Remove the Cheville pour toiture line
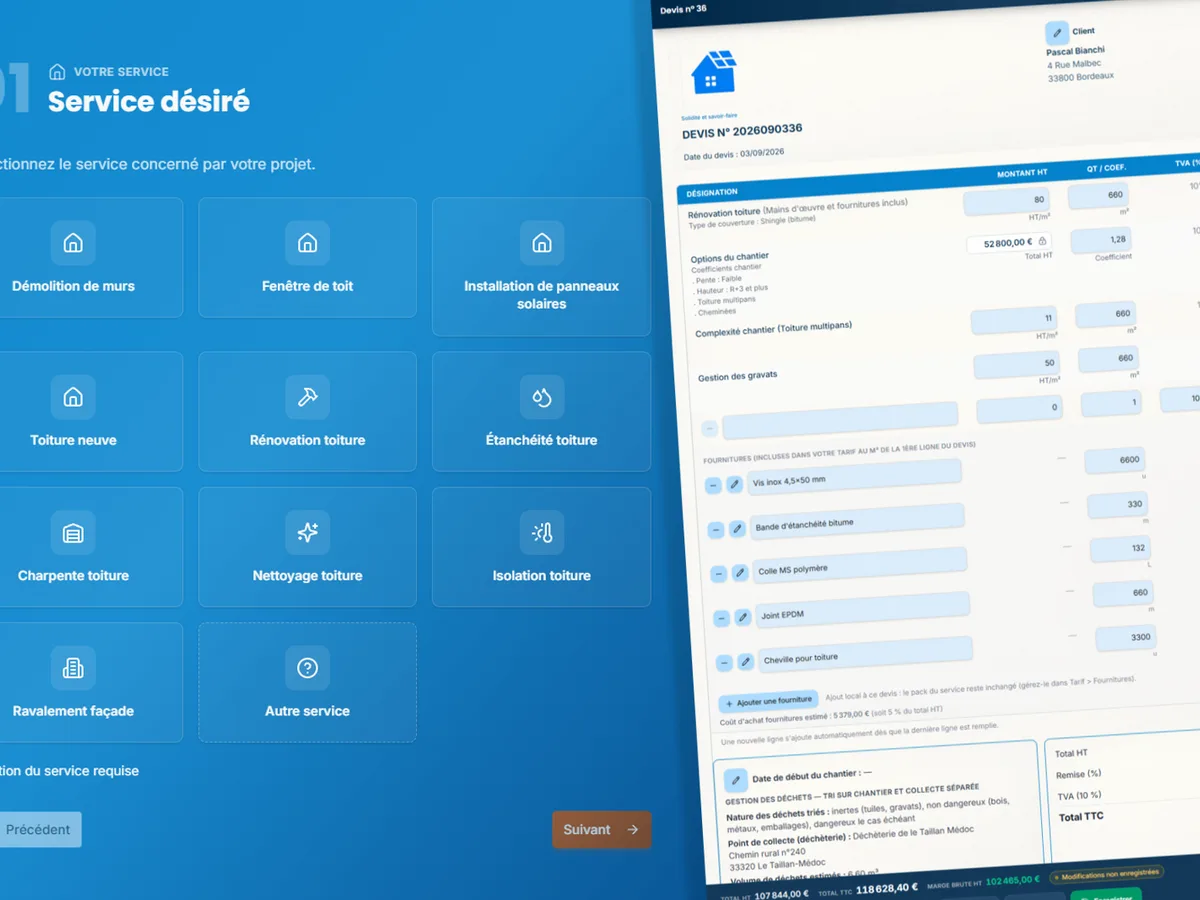1200x900 pixels. click(x=725, y=663)
